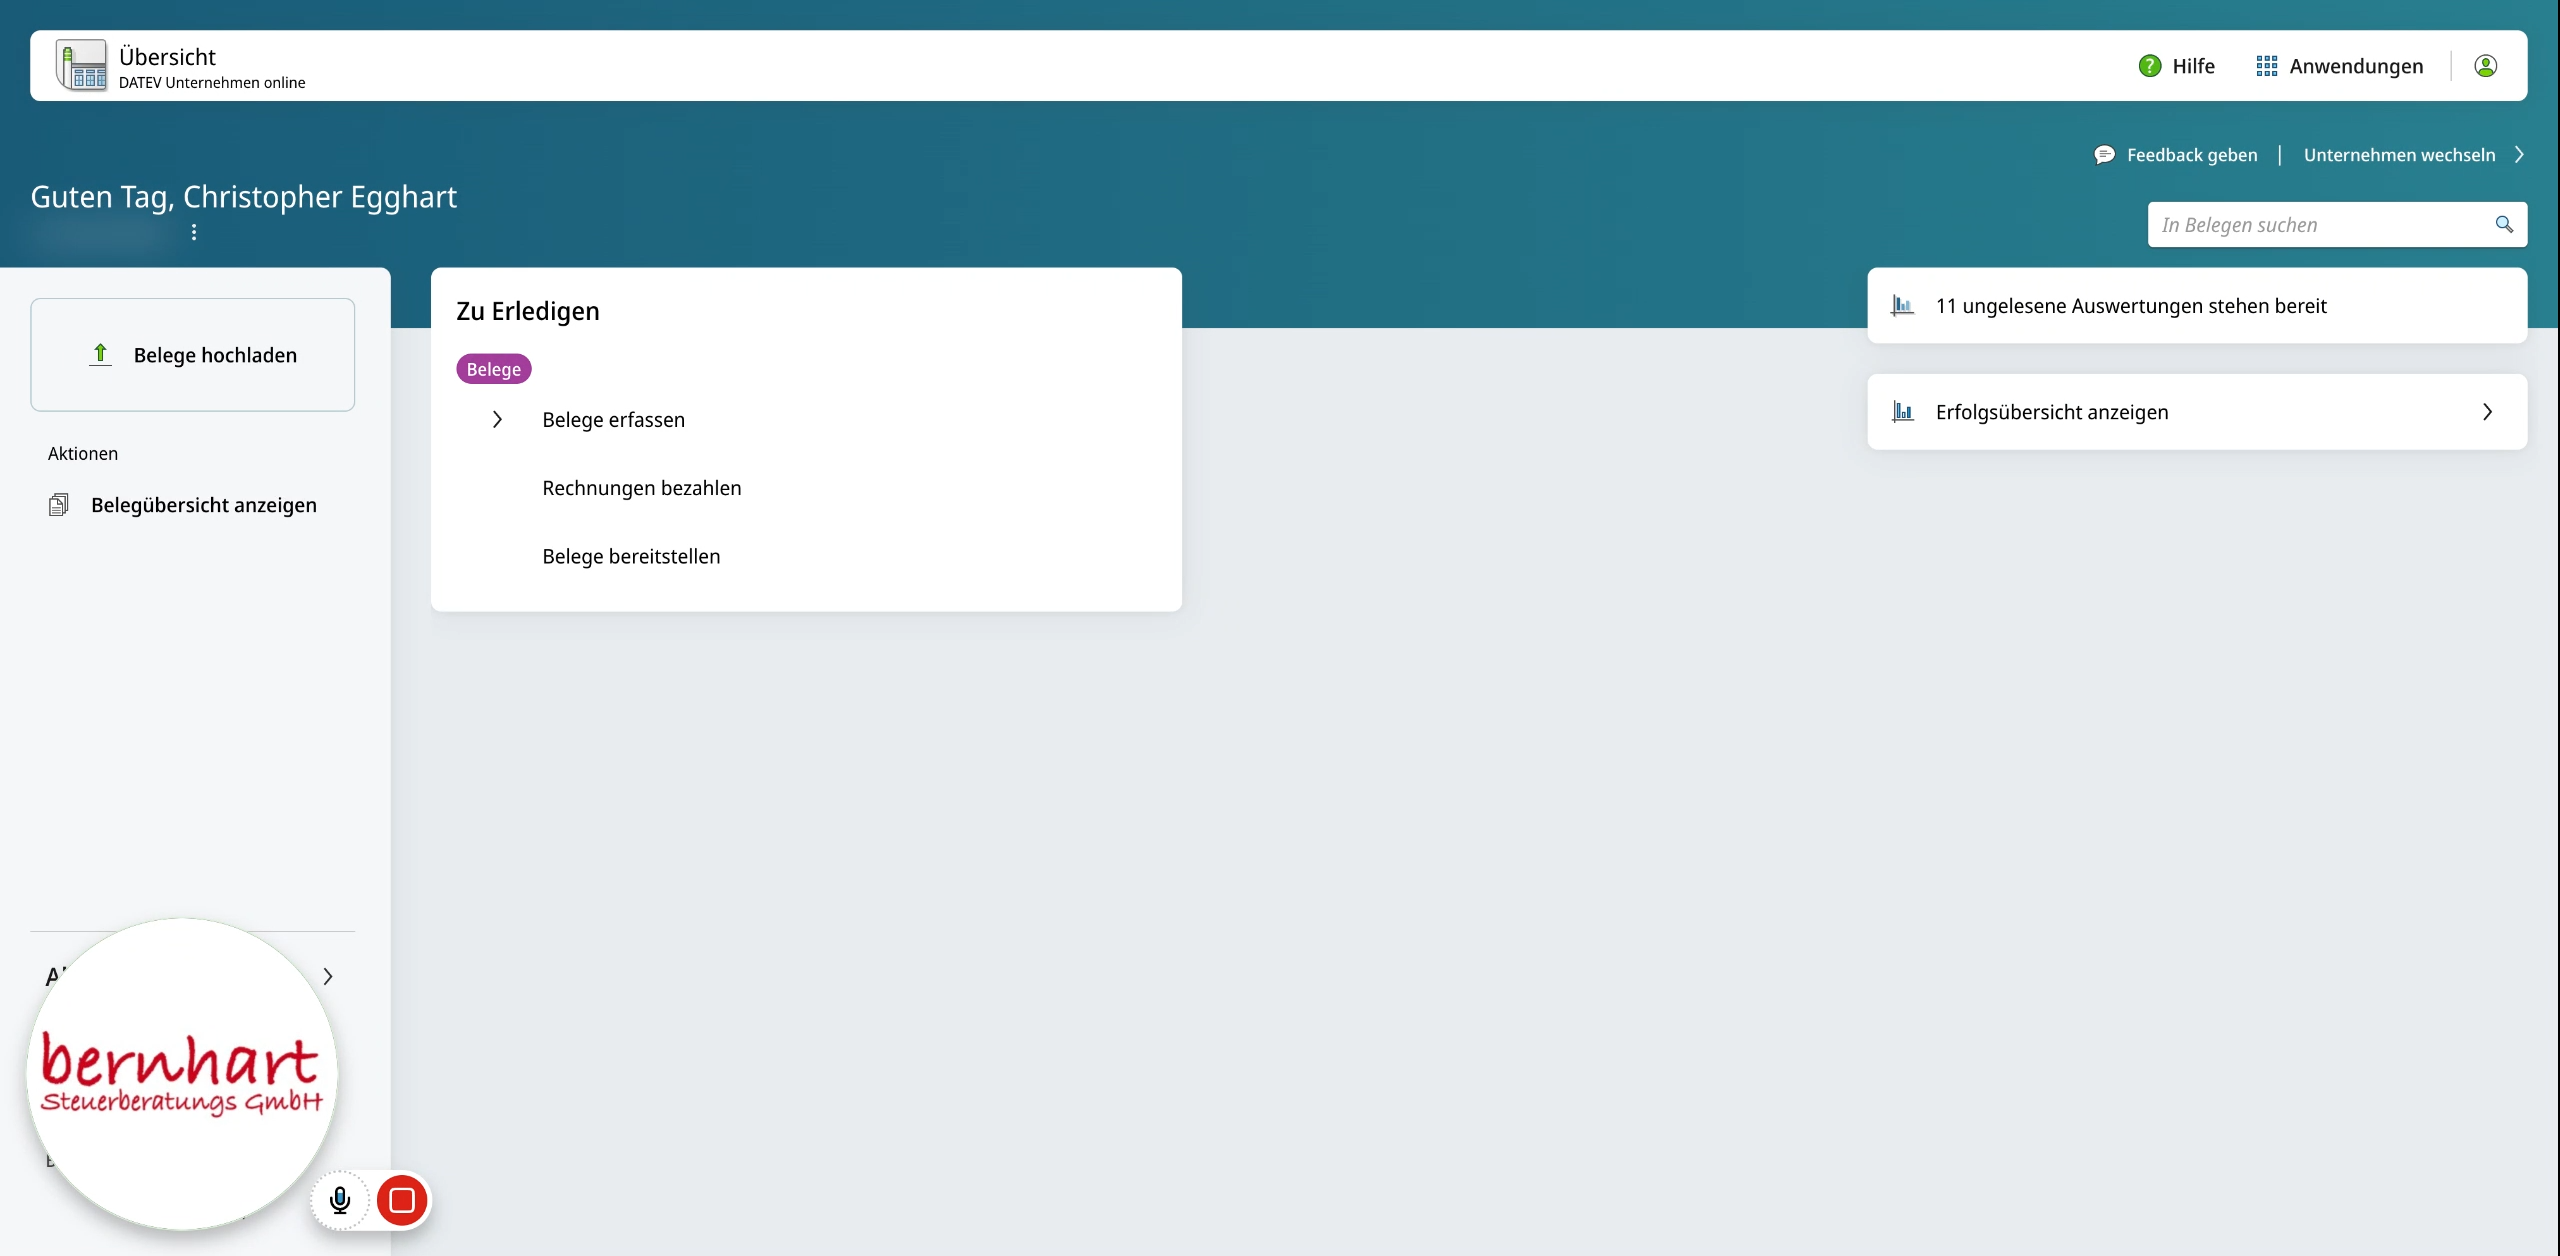Open Hilfe via the green question mark
The height and width of the screenshot is (1256, 2560).
point(2149,66)
